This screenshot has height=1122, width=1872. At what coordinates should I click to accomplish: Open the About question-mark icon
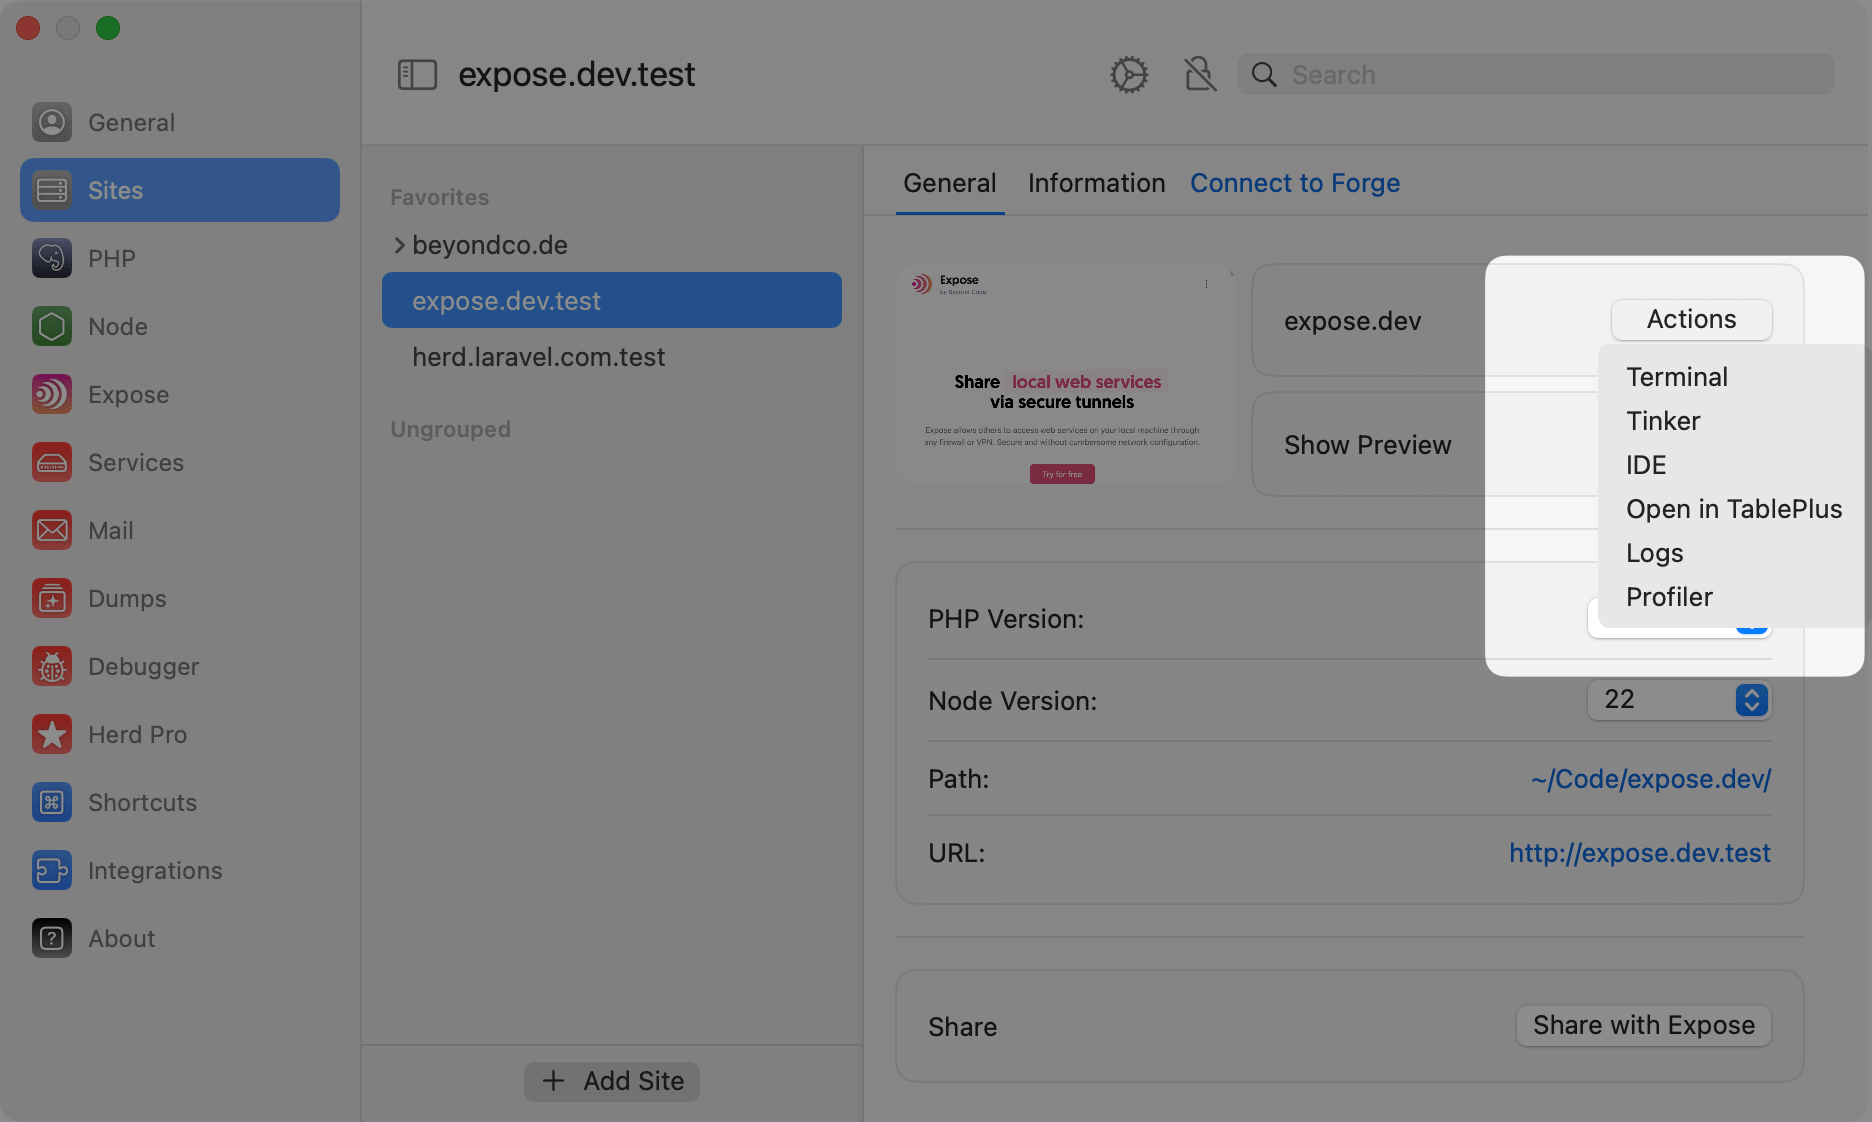pyautogui.click(x=52, y=938)
